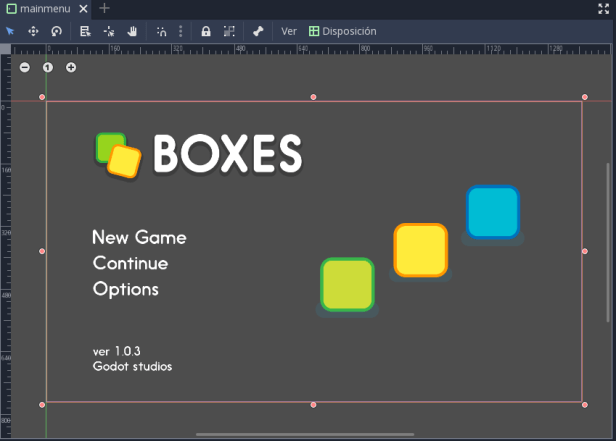The image size is (616, 441).
Task: Click the pivot point tool icon
Action: 109,31
